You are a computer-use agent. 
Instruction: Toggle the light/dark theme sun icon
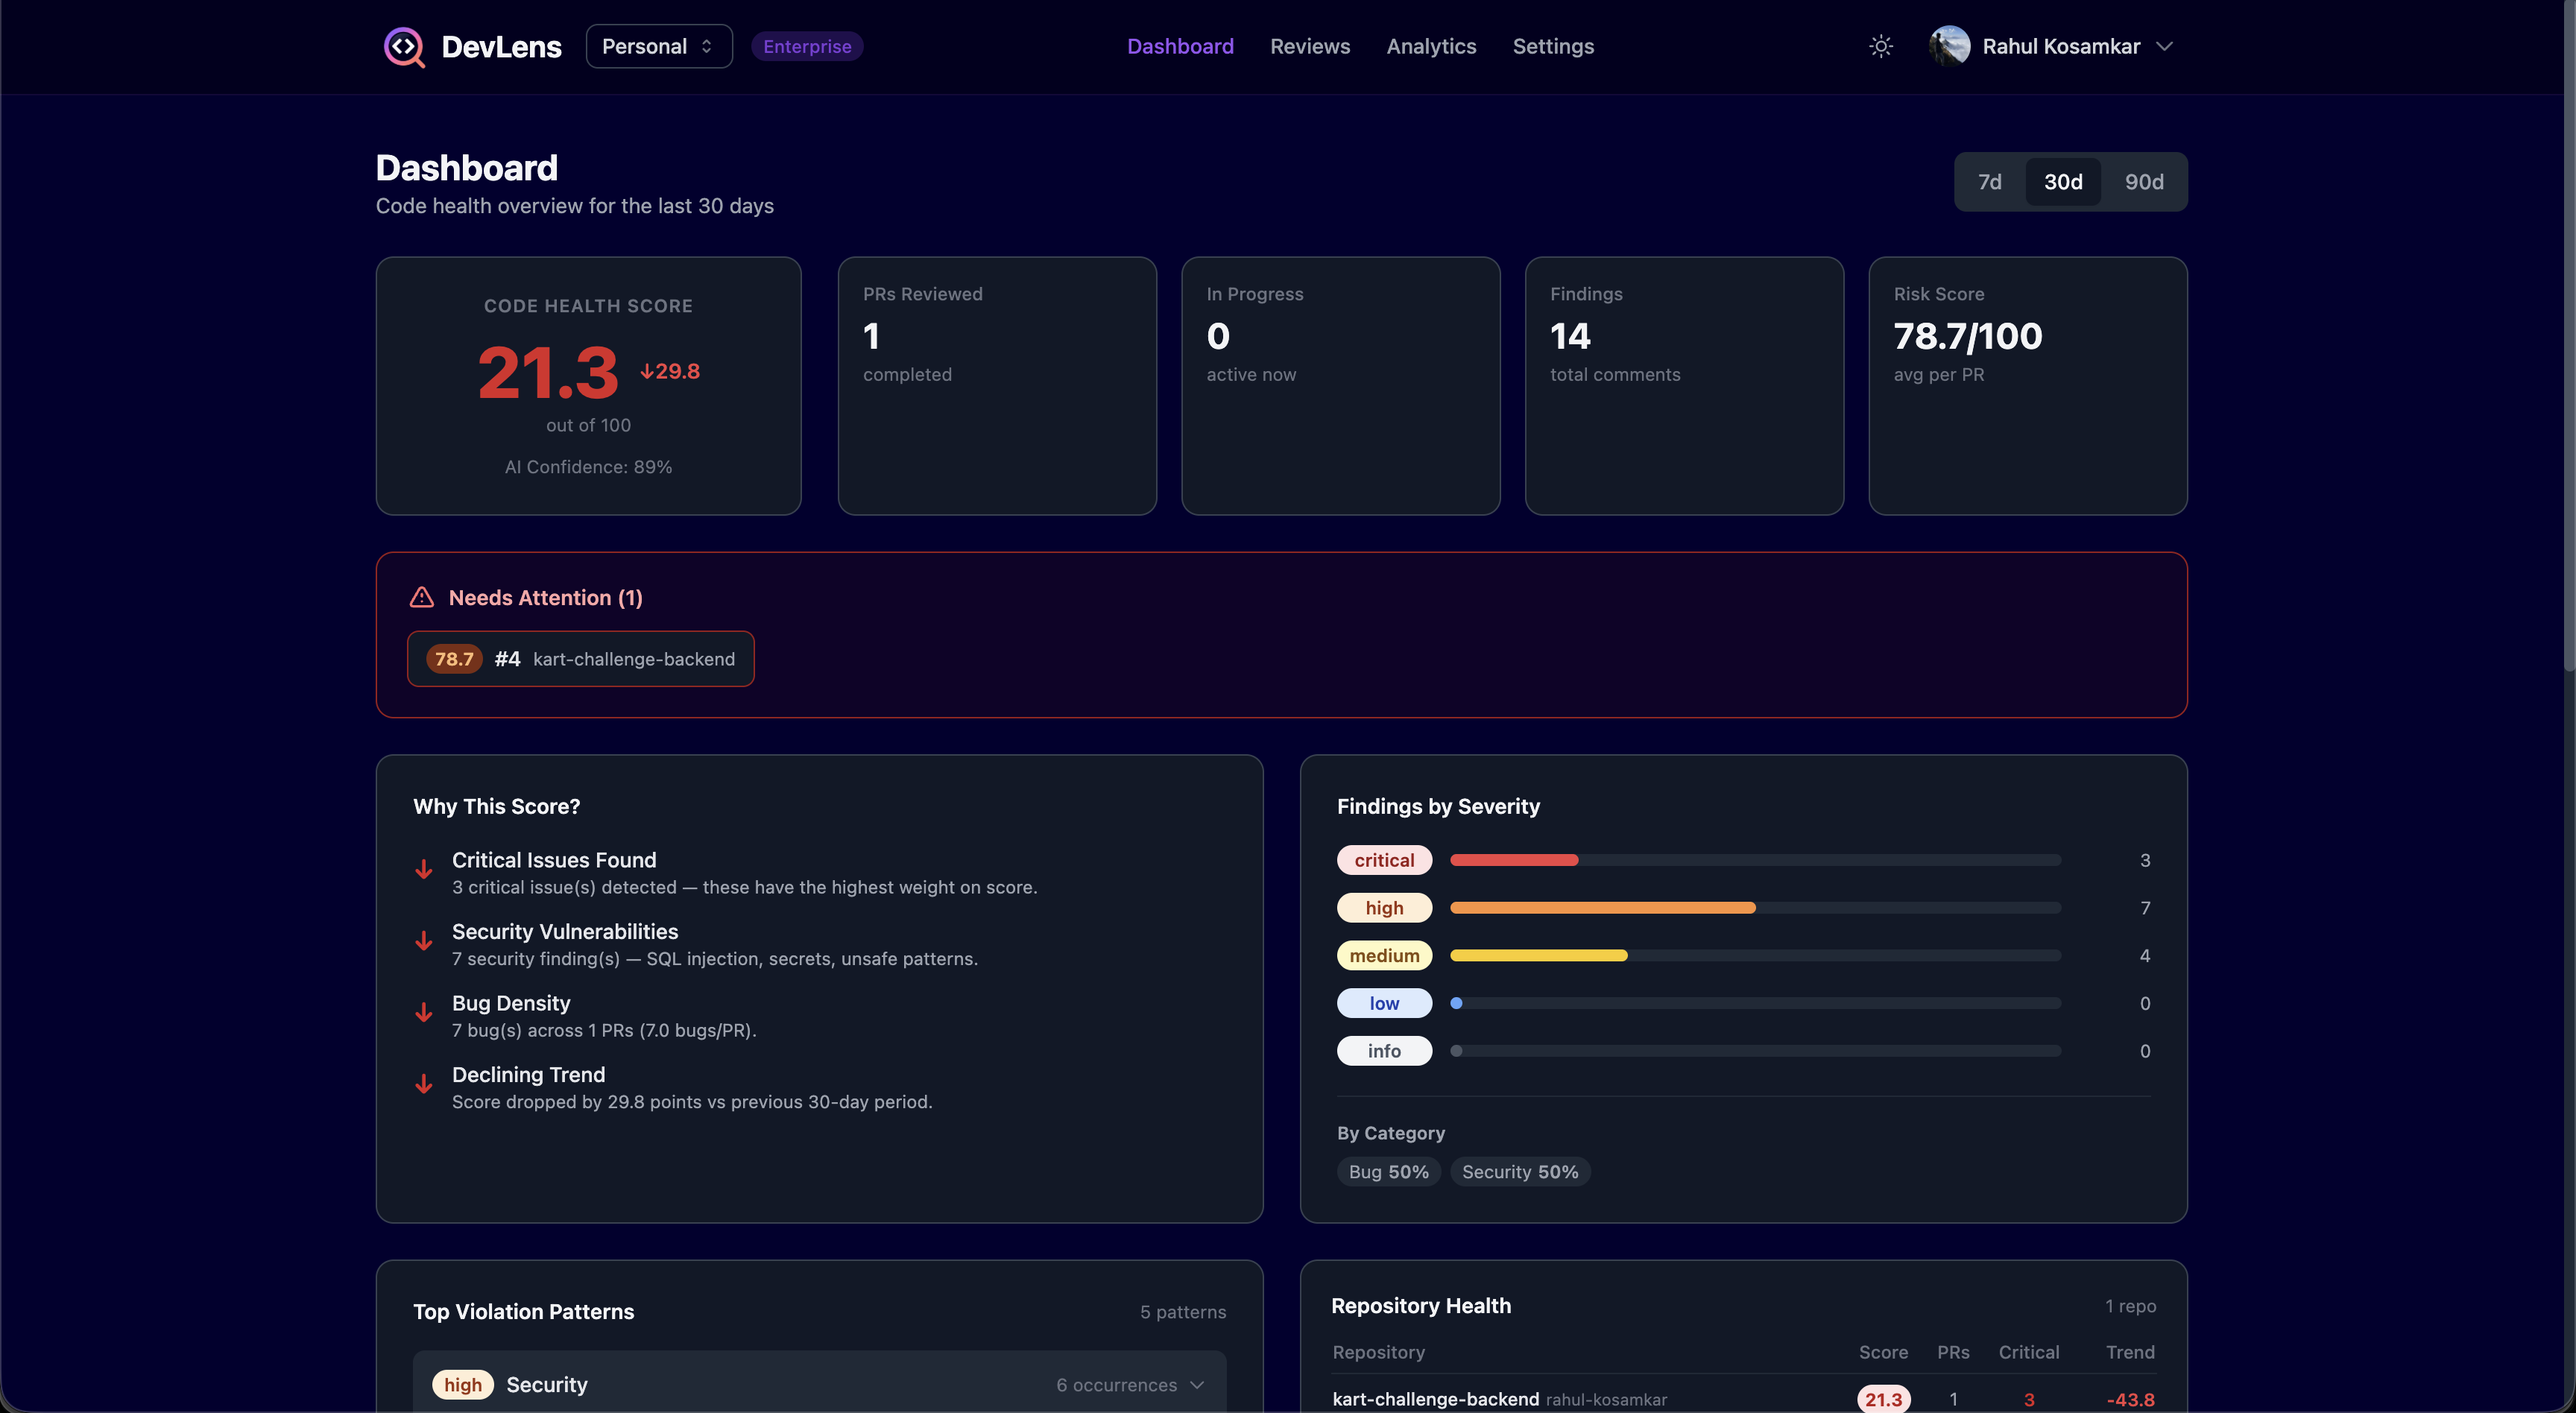pyautogui.click(x=1880, y=47)
